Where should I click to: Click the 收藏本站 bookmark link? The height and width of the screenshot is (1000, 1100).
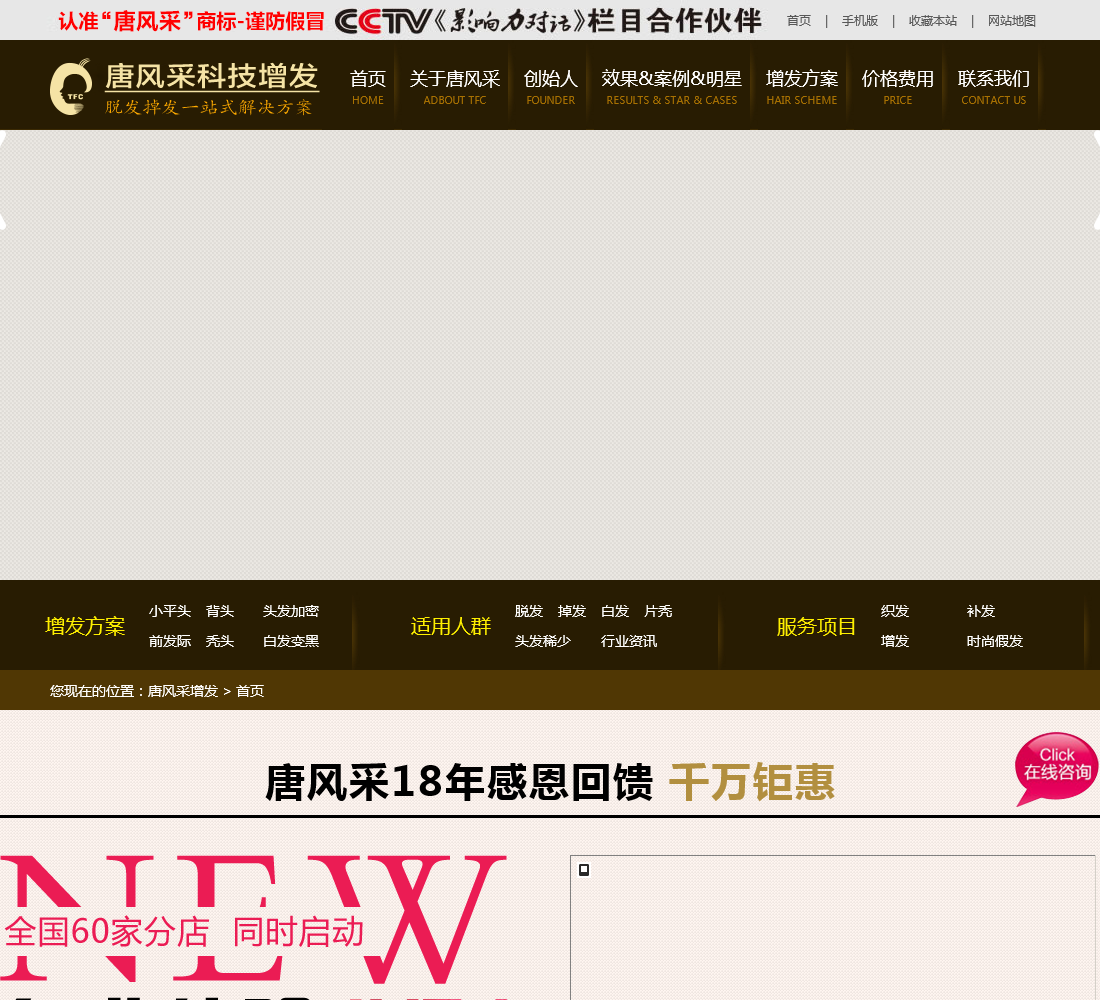pyautogui.click(x=932, y=21)
